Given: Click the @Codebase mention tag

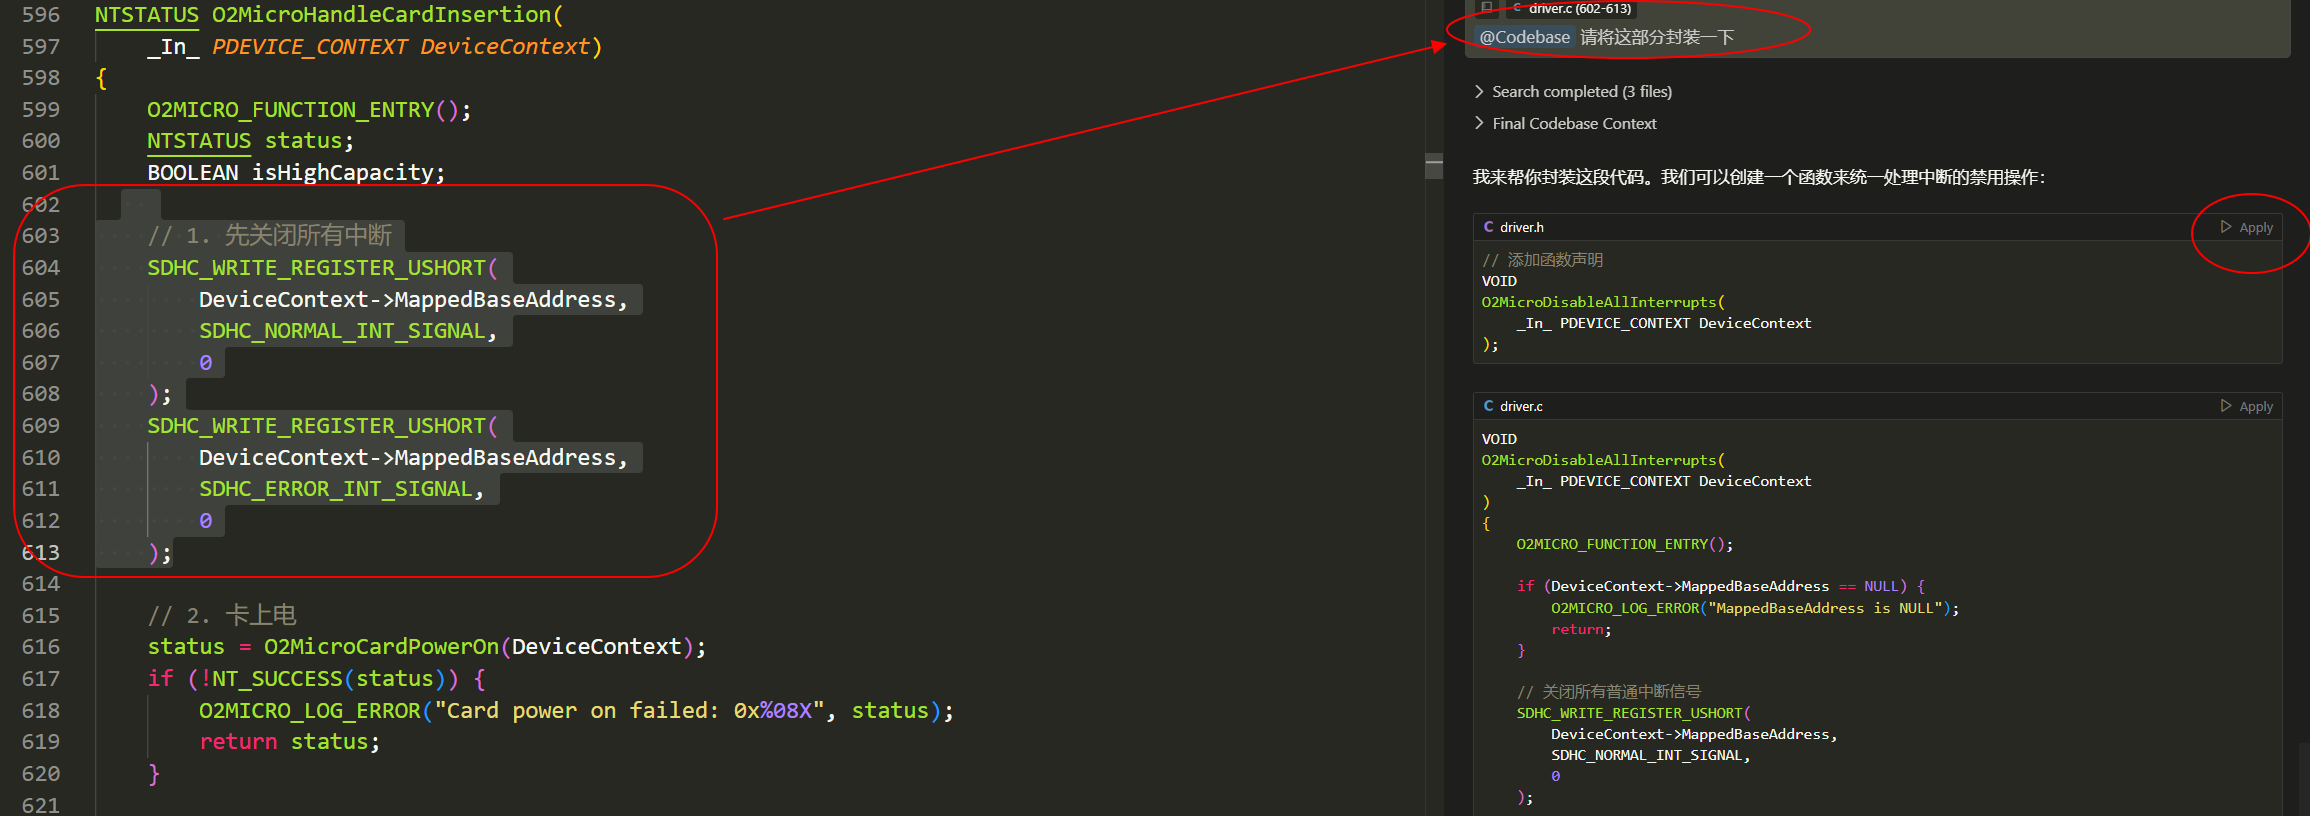Looking at the screenshot, I should [x=1524, y=38].
